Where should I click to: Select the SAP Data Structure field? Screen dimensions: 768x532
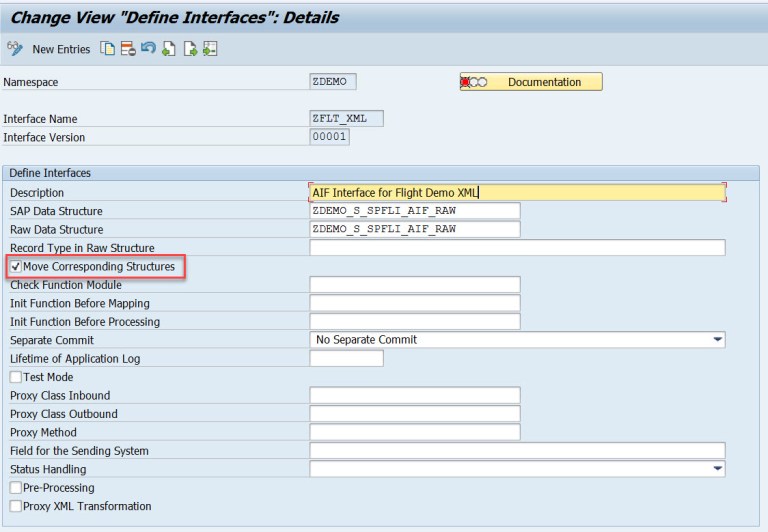(x=415, y=211)
